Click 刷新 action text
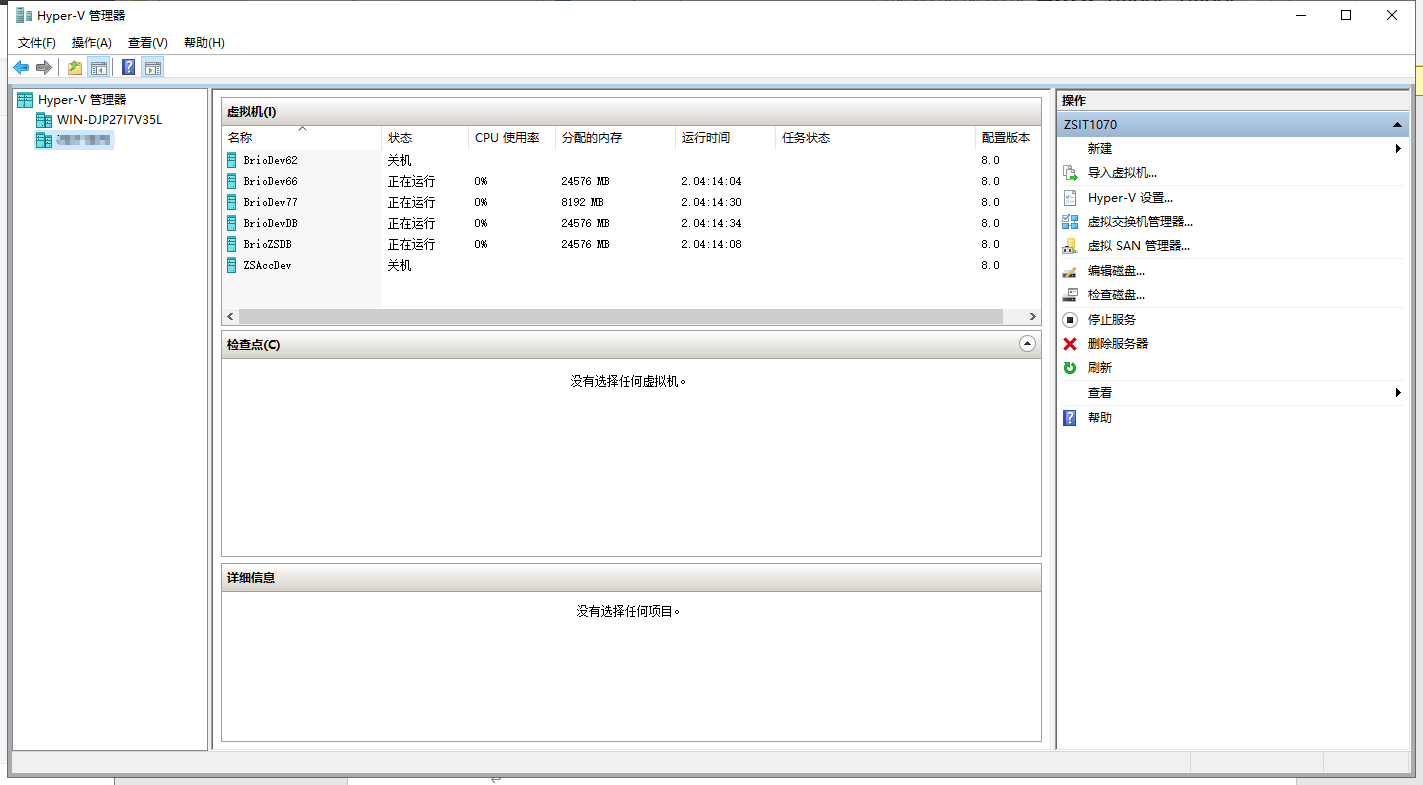 point(1100,368)
